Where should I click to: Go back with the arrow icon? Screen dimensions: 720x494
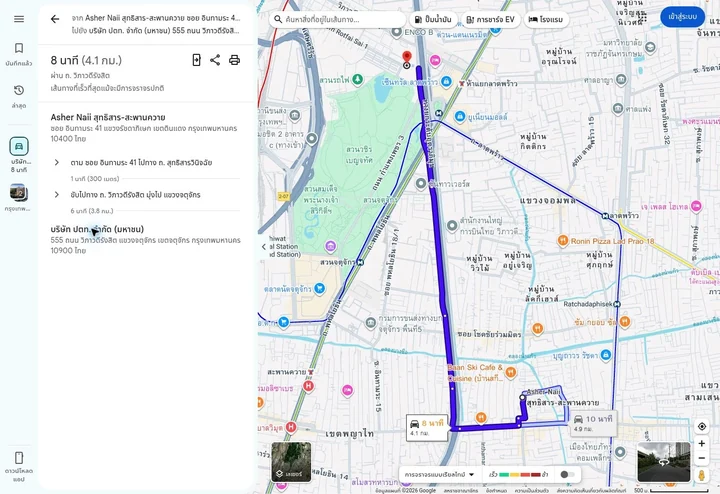click(55, 19)
